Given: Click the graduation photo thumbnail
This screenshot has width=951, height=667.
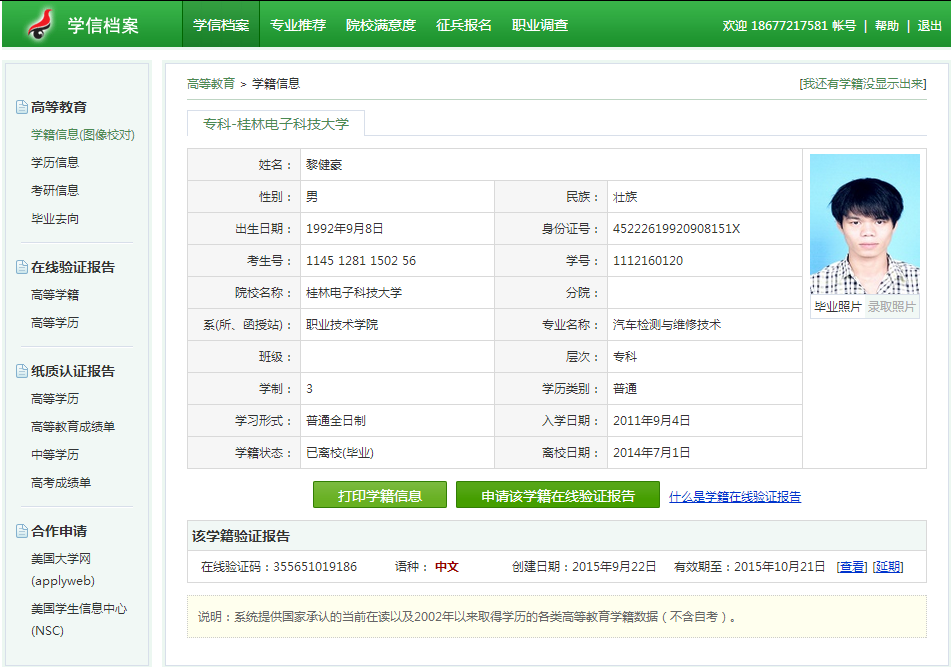Looking at the screenshot, I should coord(864,224).
